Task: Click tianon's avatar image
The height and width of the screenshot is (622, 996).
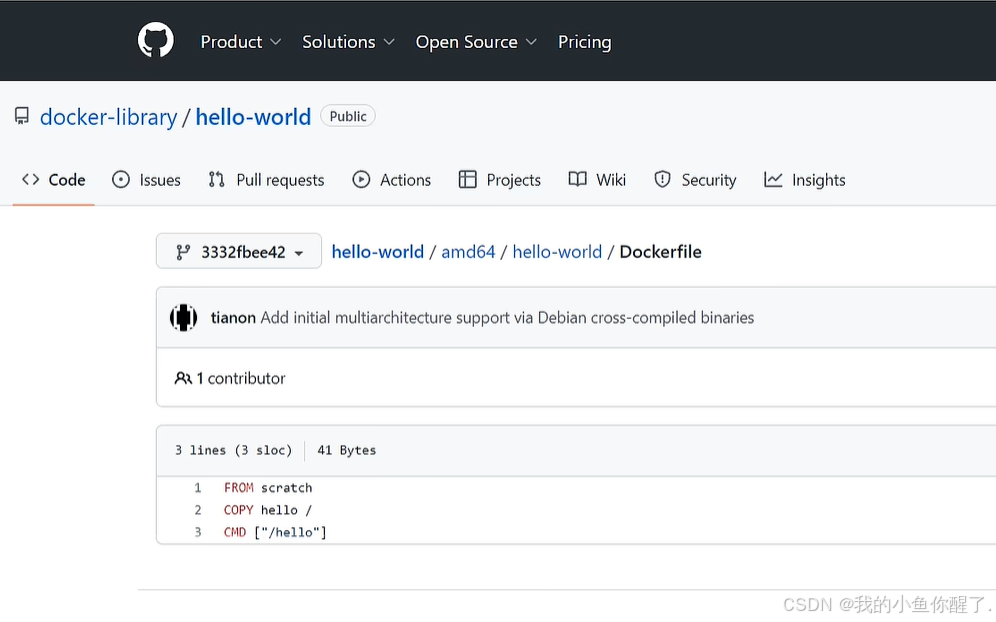Action: [x=183, y=318]
